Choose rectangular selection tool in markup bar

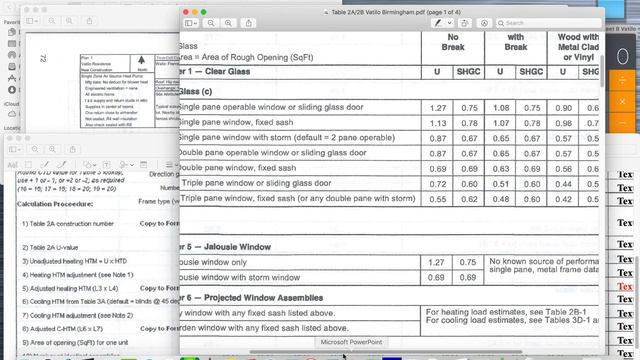pyautogui.click(x=29, y=165)
